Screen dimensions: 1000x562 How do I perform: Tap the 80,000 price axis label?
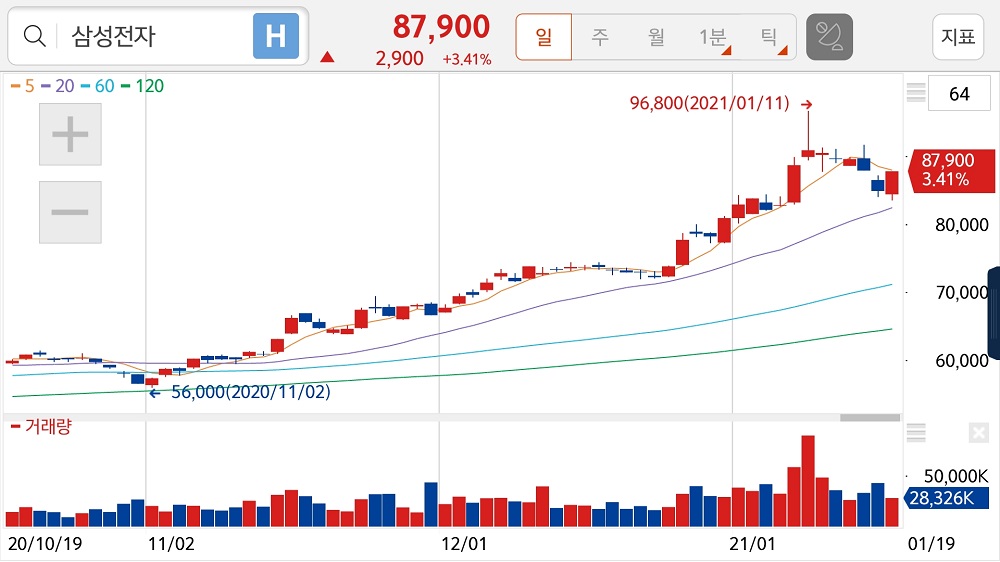(x=962, y=225)
